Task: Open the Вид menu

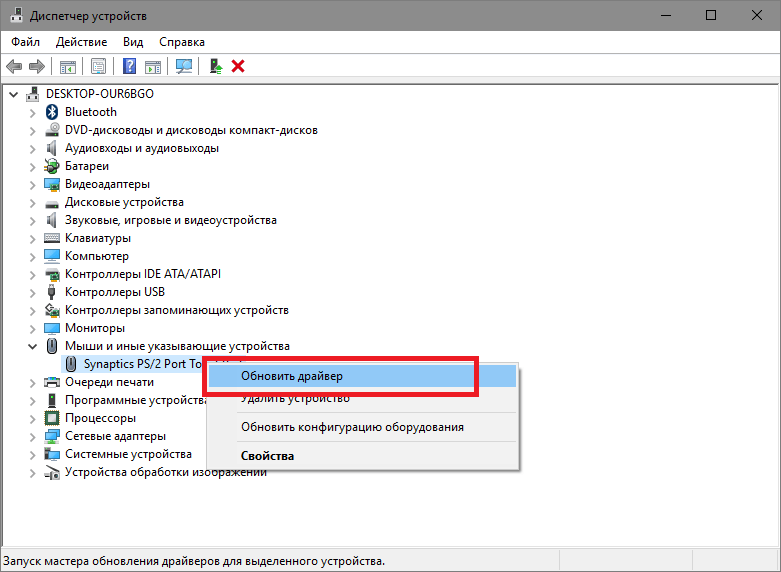Action: pos(133,42)
